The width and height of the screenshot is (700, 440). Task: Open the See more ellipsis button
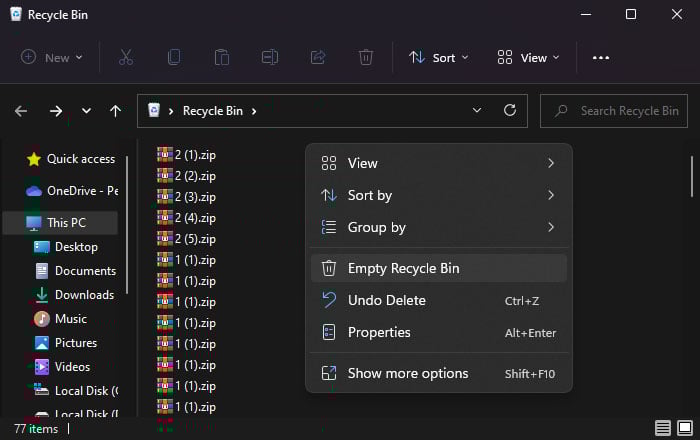pos(601,58)
